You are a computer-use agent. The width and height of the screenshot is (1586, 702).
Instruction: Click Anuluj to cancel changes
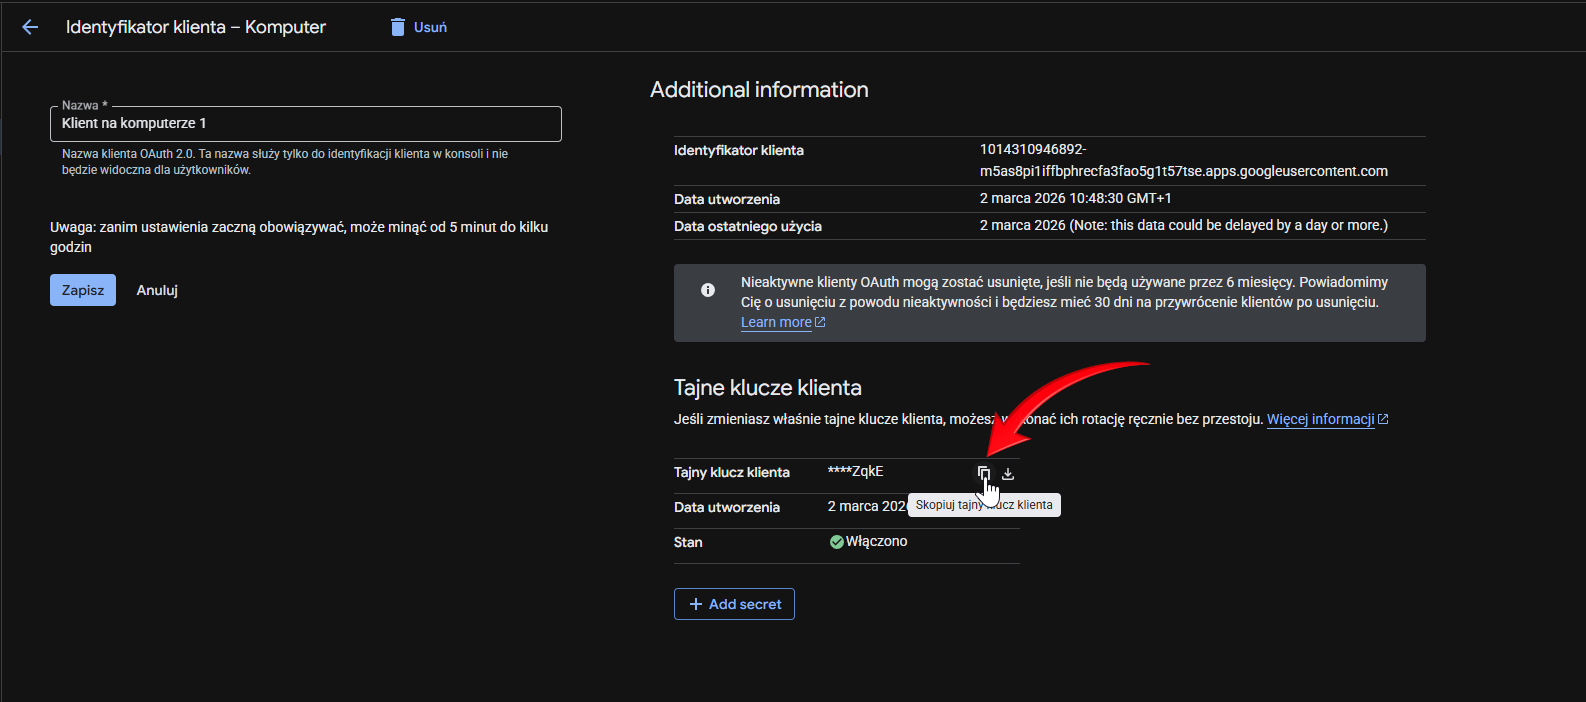click(157, 290)
